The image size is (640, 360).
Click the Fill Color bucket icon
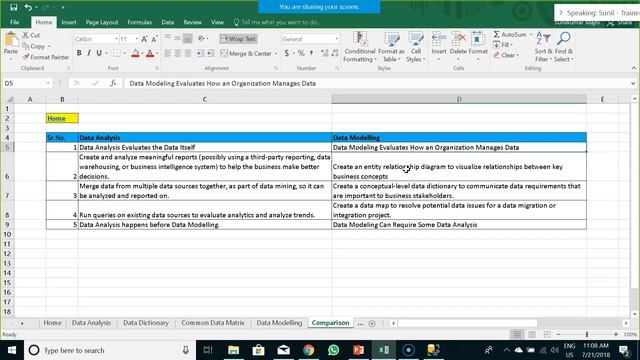[135, 53]
